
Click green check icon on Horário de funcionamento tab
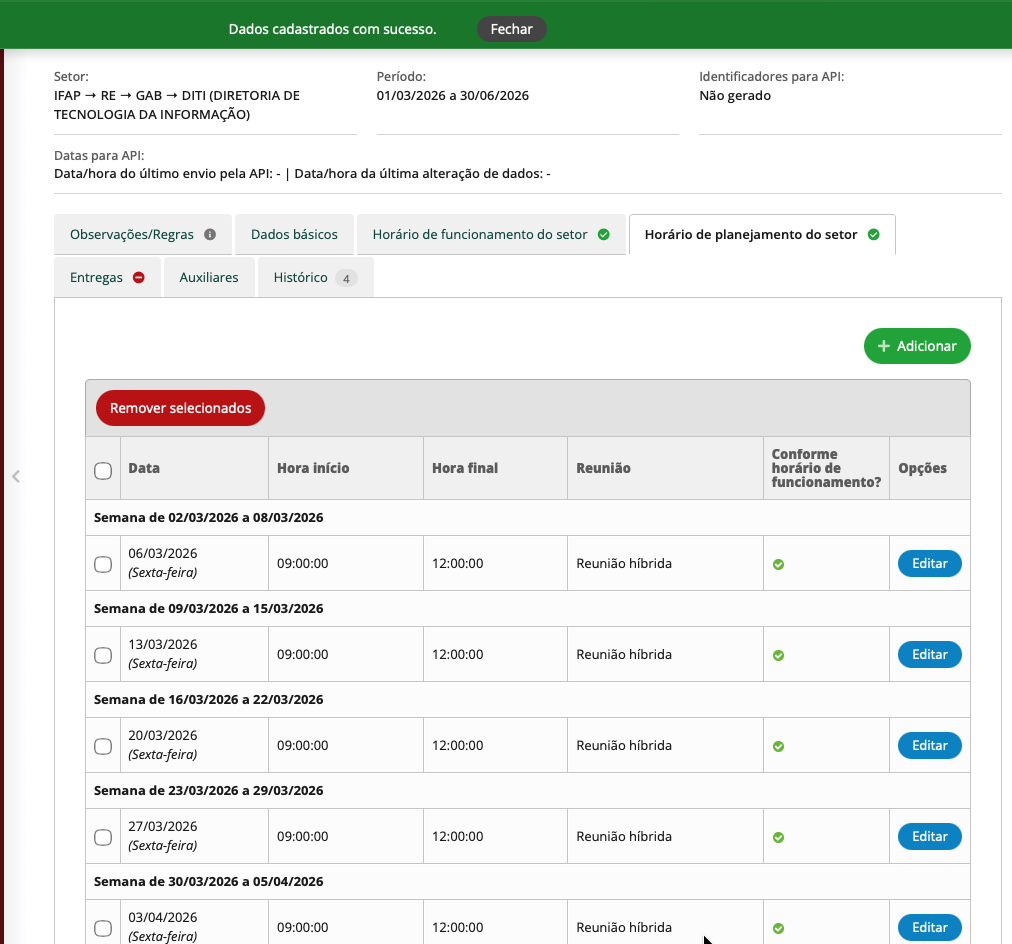click(x=603, y=235)
